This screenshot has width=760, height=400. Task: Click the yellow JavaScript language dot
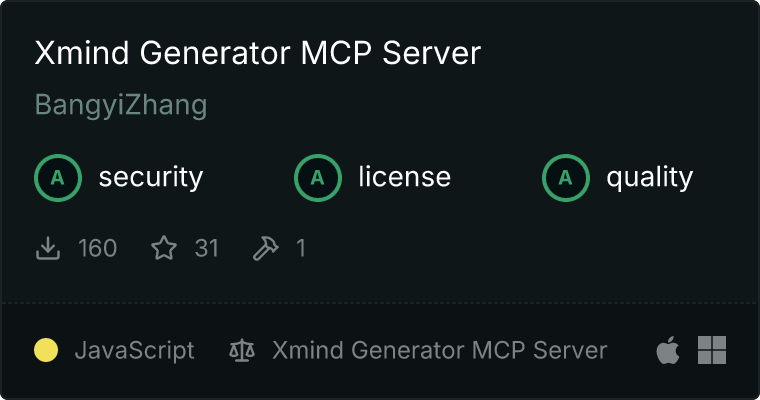[46, 350]
